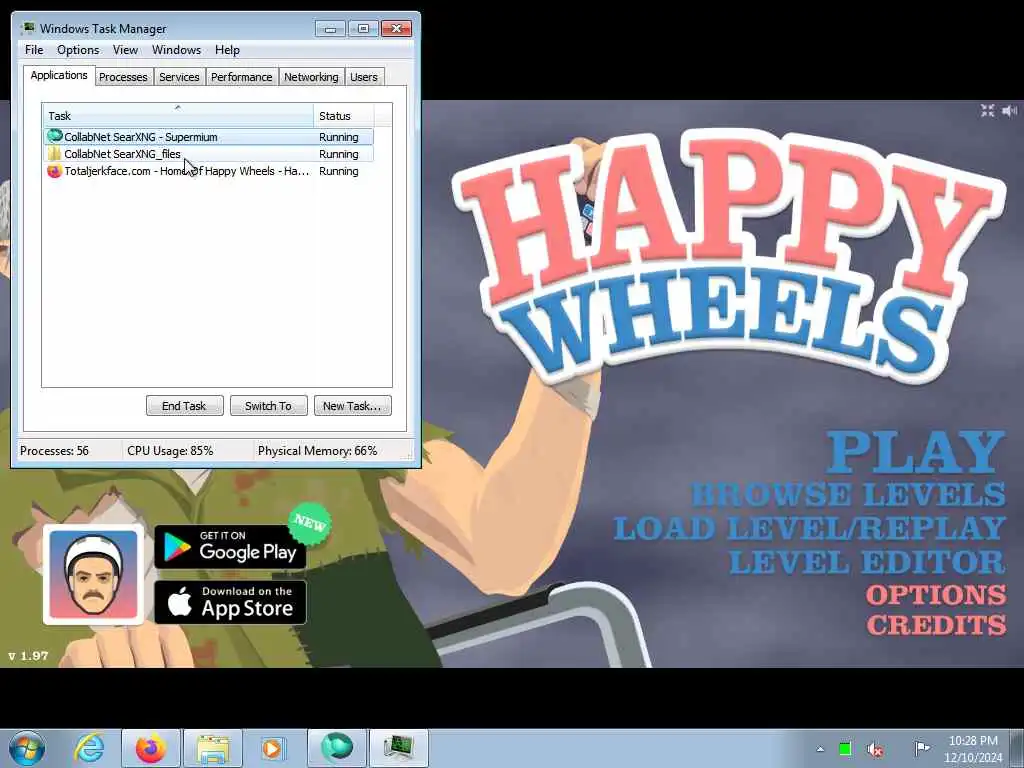1024x768 pixels.
Task: Click PLAY in the Happy Wheels menu
Action: pyautogui.click(x=916, y=451)
